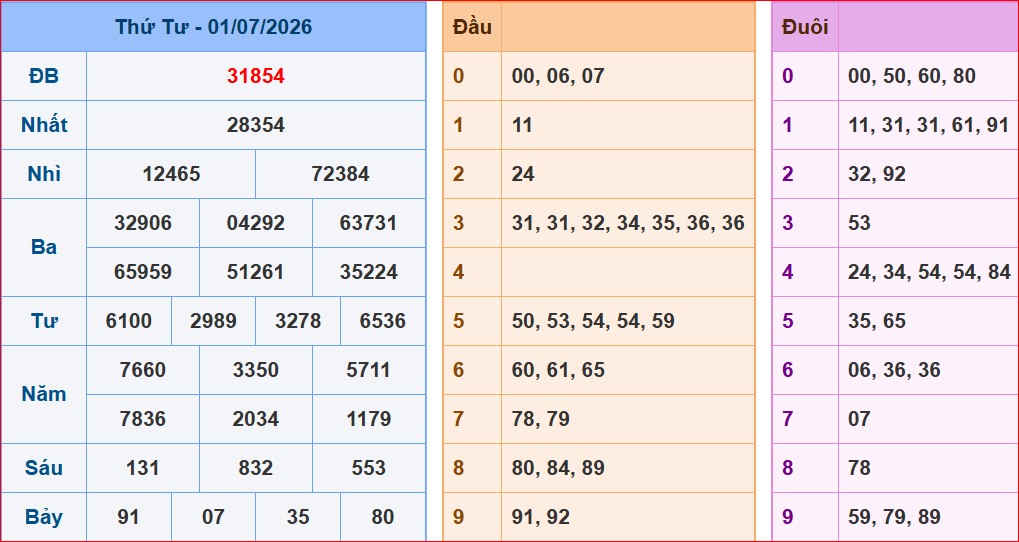1019x542 pixels.
Task: Select Đầu 1 value 11
Action: coord(522,125)
